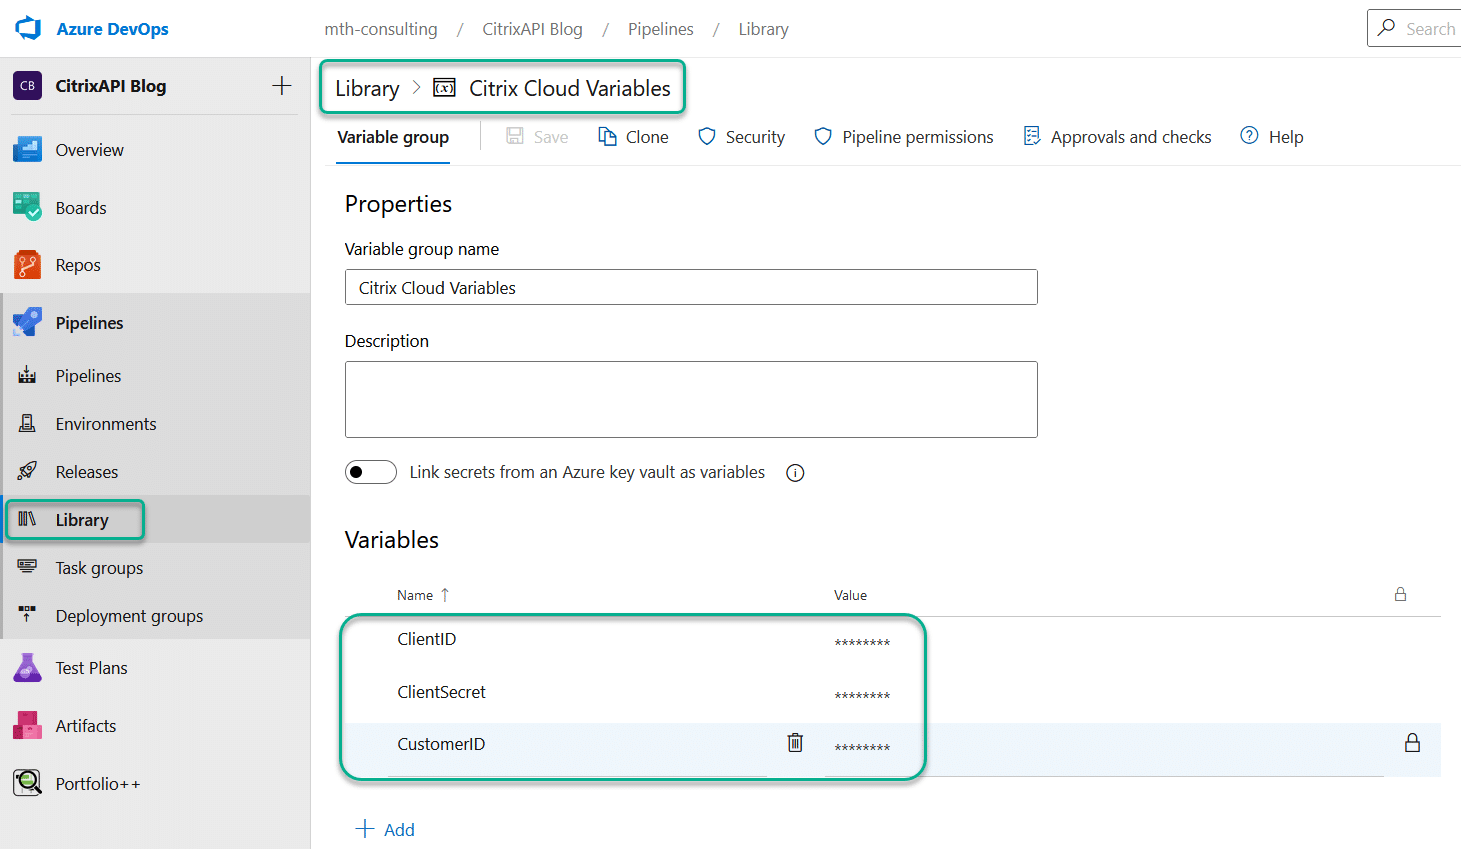Image resolution: width=1461 pixels, height=849 pixels.
Task: Open the Help menu
Action: [1272, 137]
